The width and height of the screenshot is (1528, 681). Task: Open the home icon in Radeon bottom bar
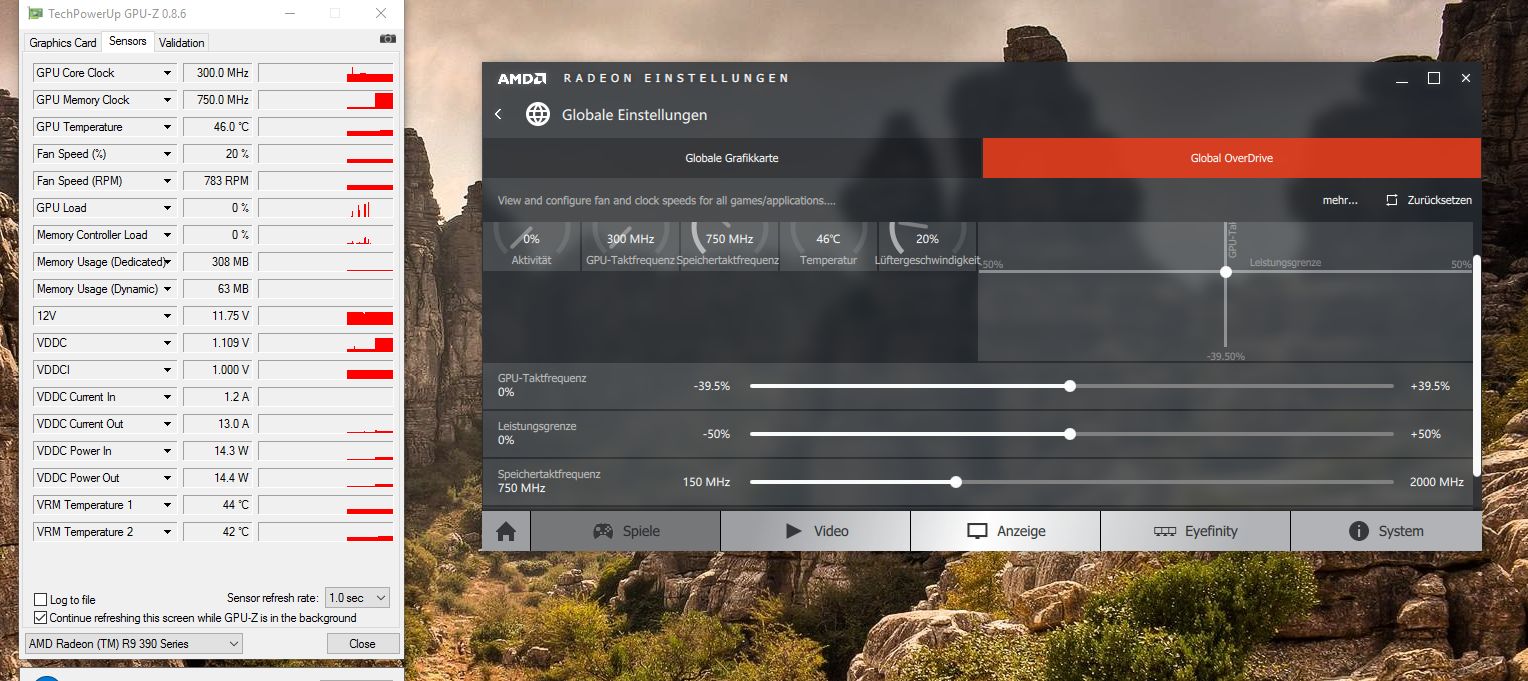[506, 531]
